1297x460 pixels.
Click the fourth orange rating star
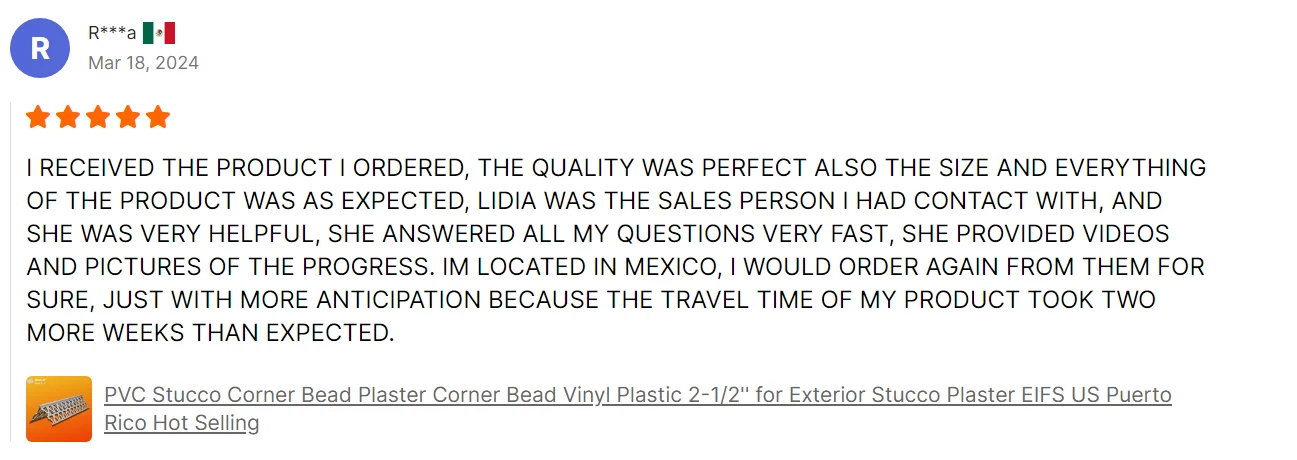click(128, 118)
